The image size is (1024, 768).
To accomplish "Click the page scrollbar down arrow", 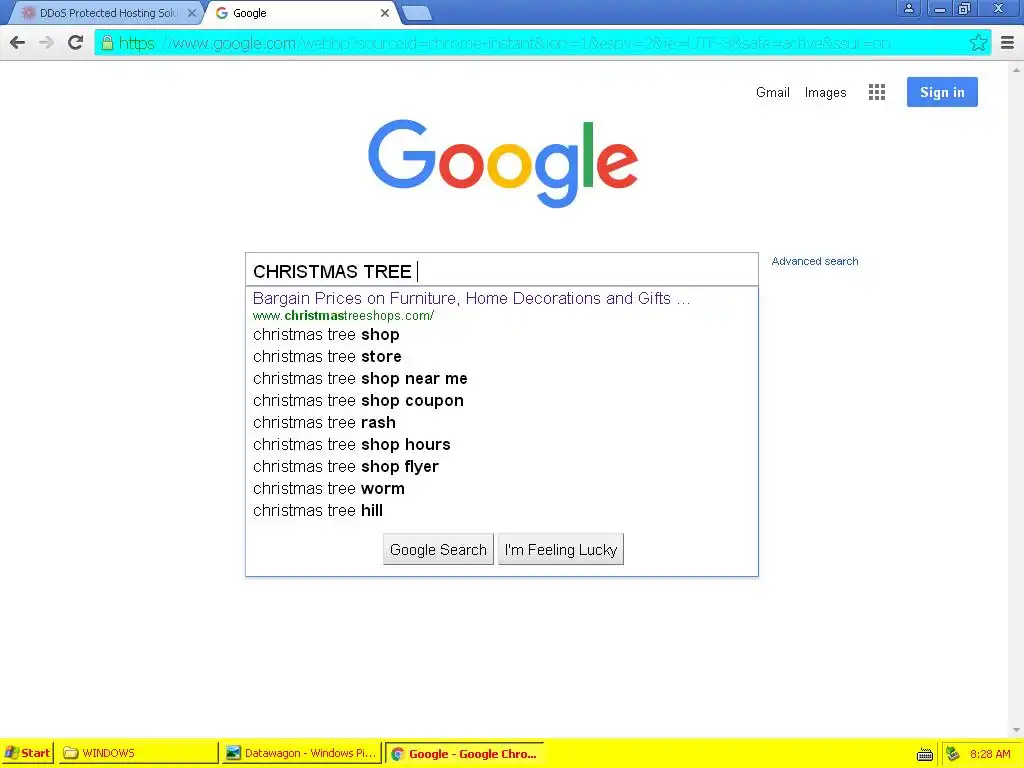I will click(1016, 730).
